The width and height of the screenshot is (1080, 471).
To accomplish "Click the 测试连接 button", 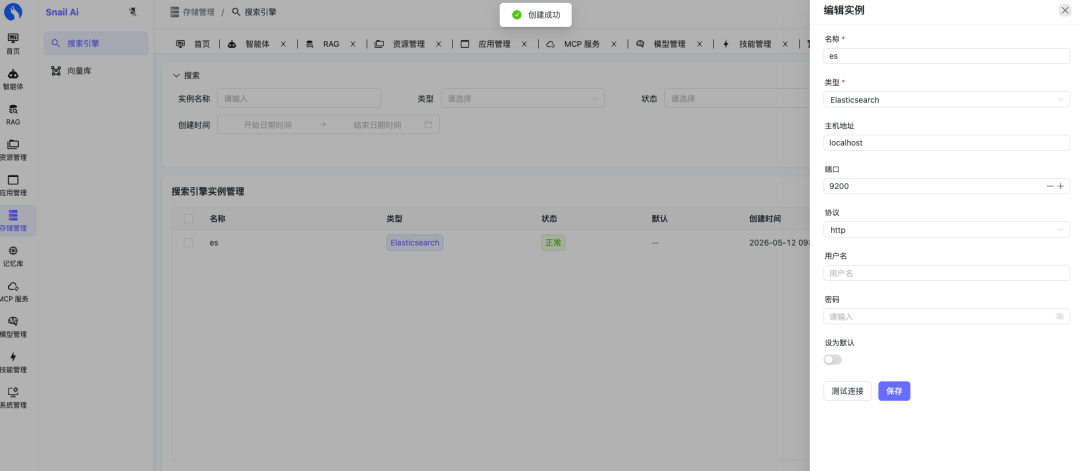I will [x=847, y=391].
